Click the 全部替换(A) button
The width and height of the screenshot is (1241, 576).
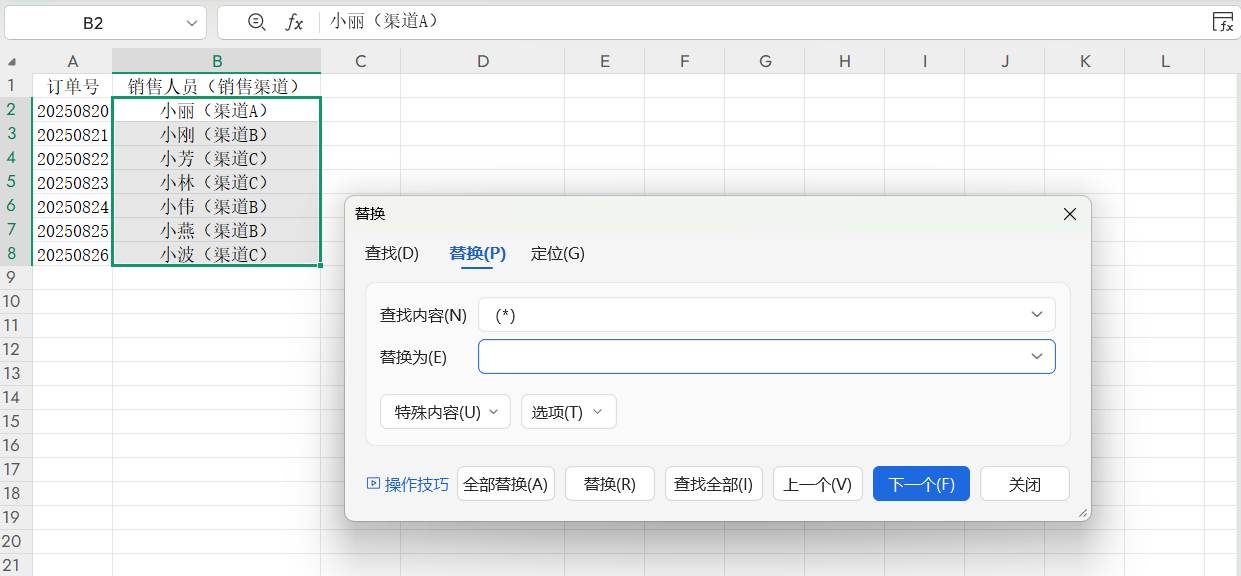pos(505,484)
